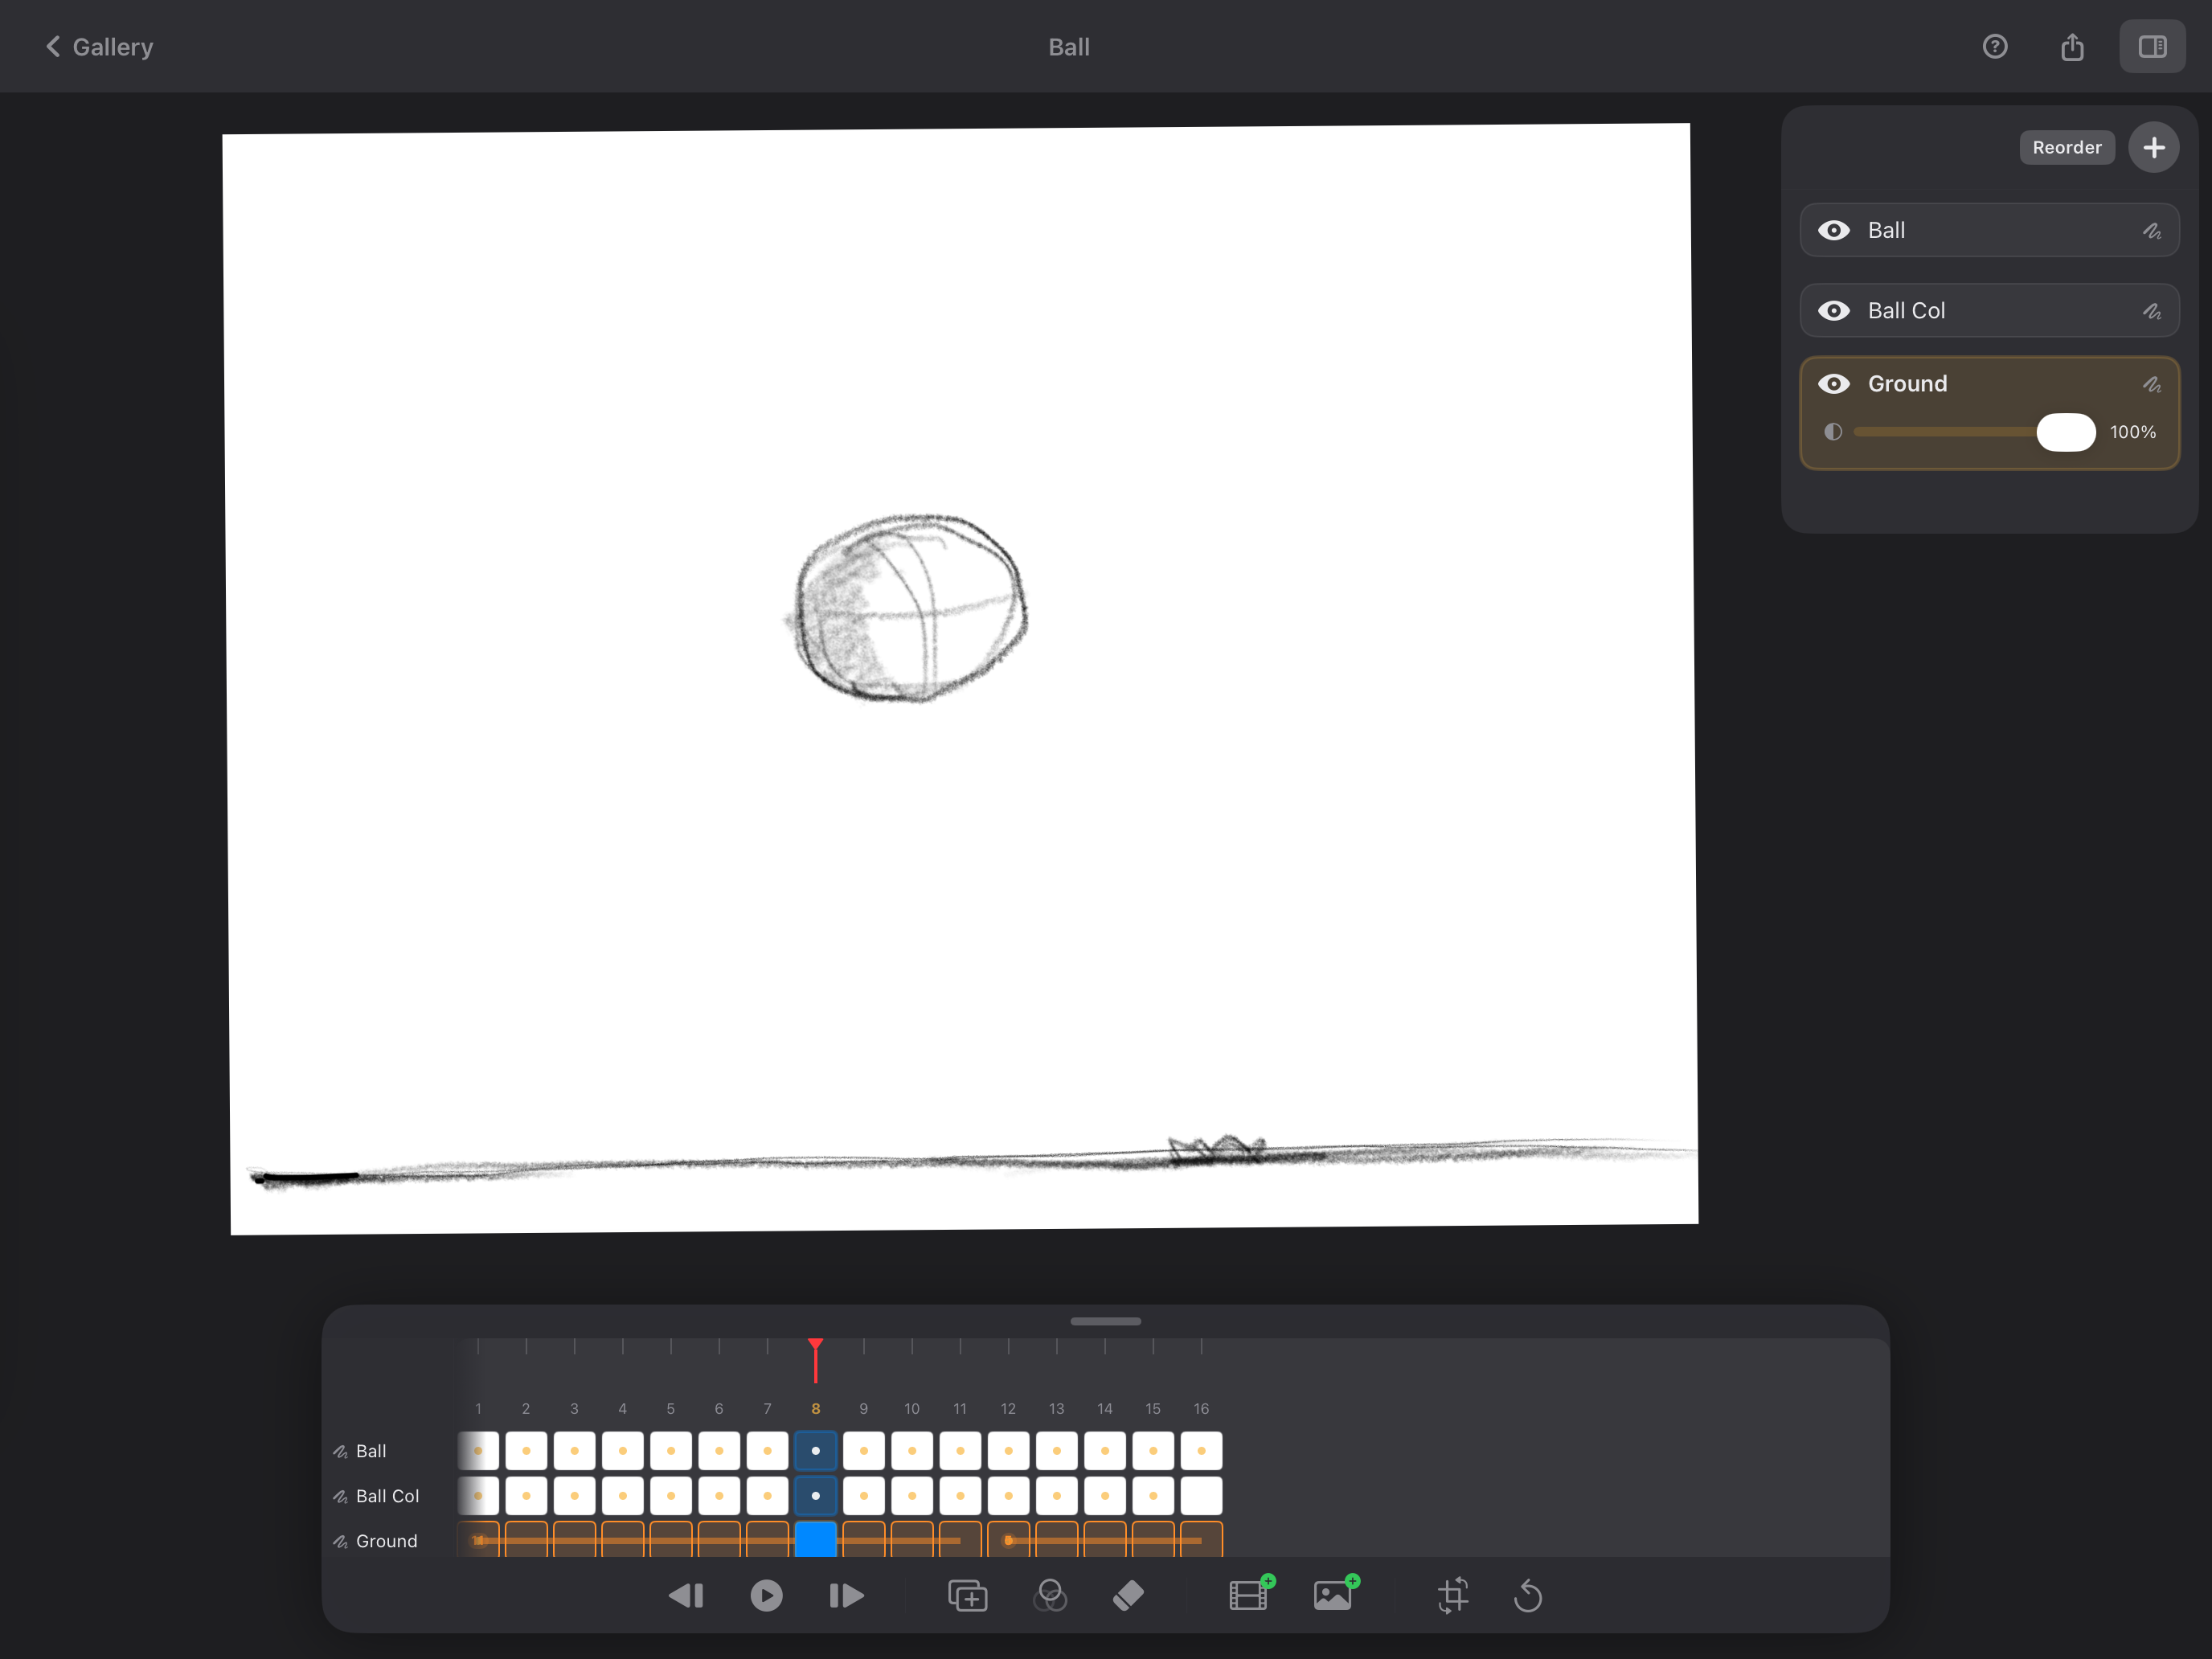The image size is (2212, 1659).
Task: Click the add new frame icon
Action: pos(967,1596)
